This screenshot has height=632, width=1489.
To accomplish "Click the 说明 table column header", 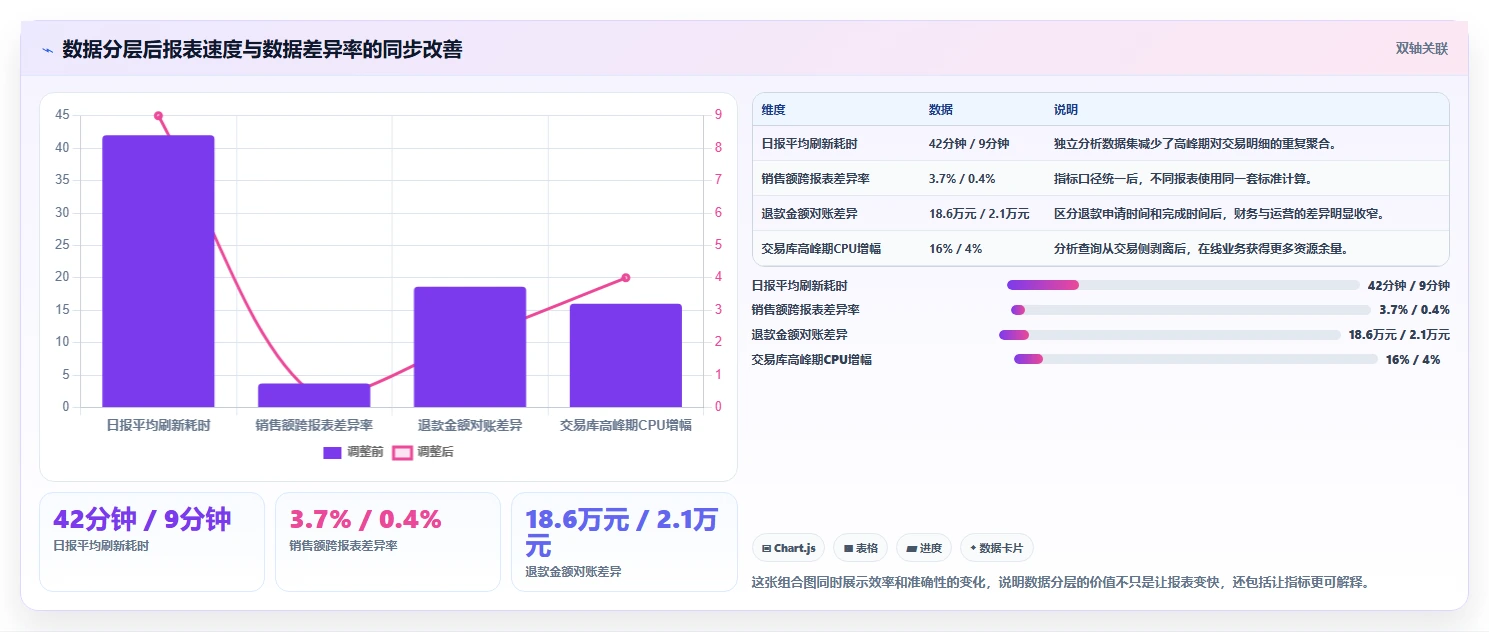I will [1066, 110].
